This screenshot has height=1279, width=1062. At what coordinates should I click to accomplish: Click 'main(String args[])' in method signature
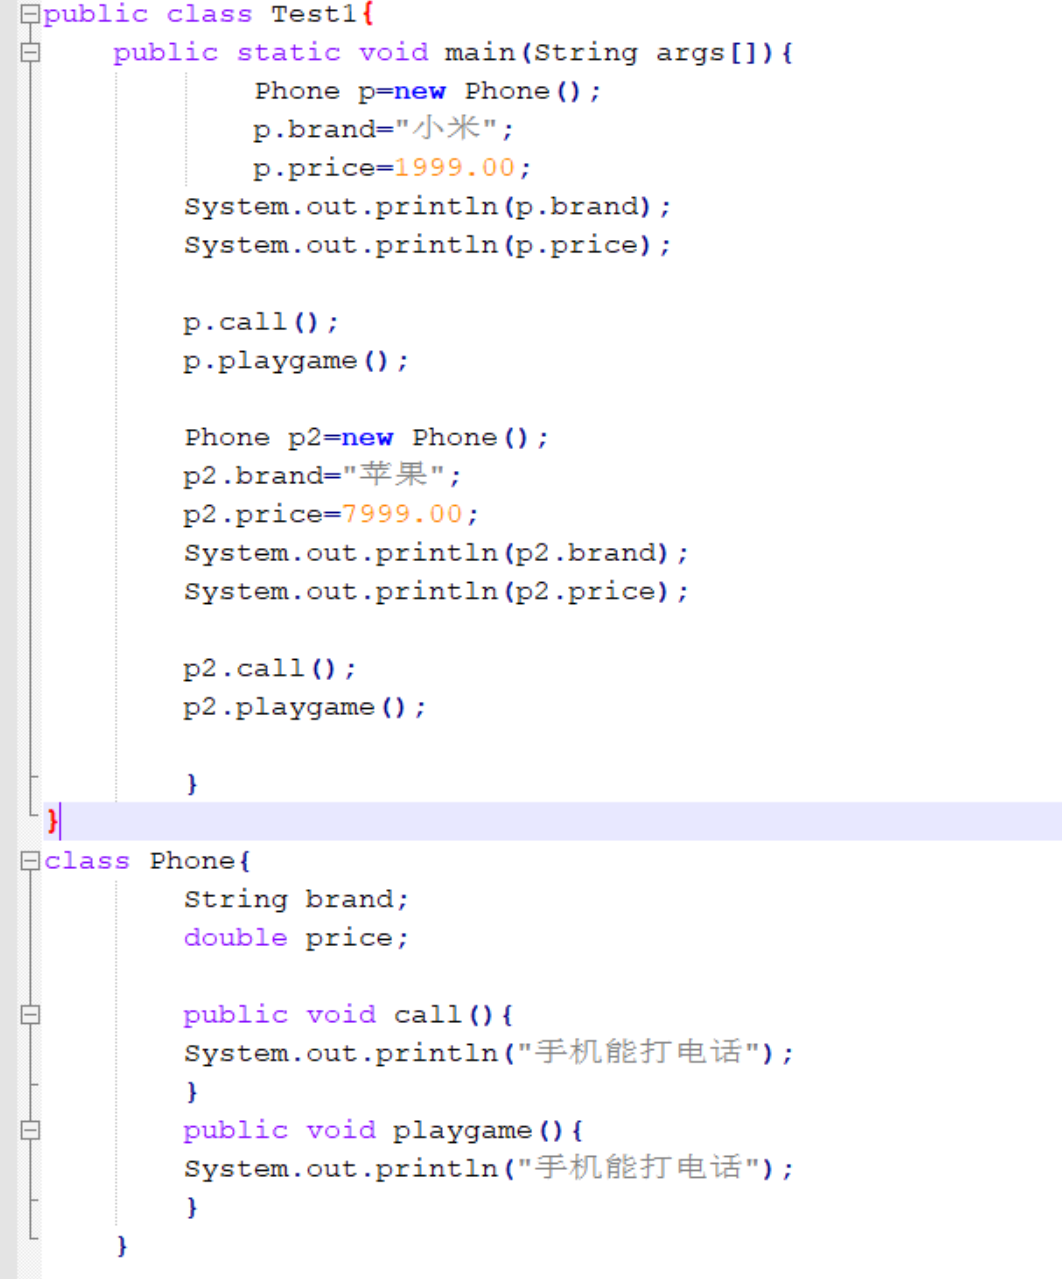pyautogui.click(x=609, y=52)
